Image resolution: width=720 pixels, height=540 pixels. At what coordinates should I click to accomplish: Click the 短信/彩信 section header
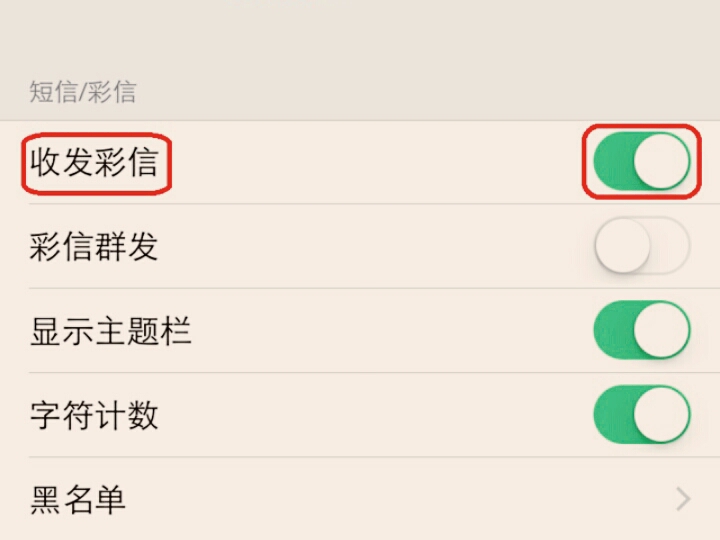click(x=82, y=93)
